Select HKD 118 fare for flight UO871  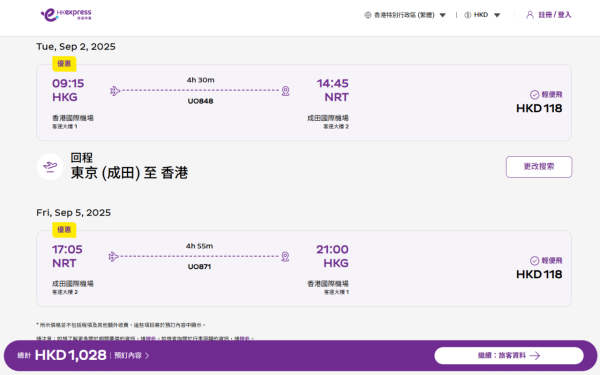539,274
